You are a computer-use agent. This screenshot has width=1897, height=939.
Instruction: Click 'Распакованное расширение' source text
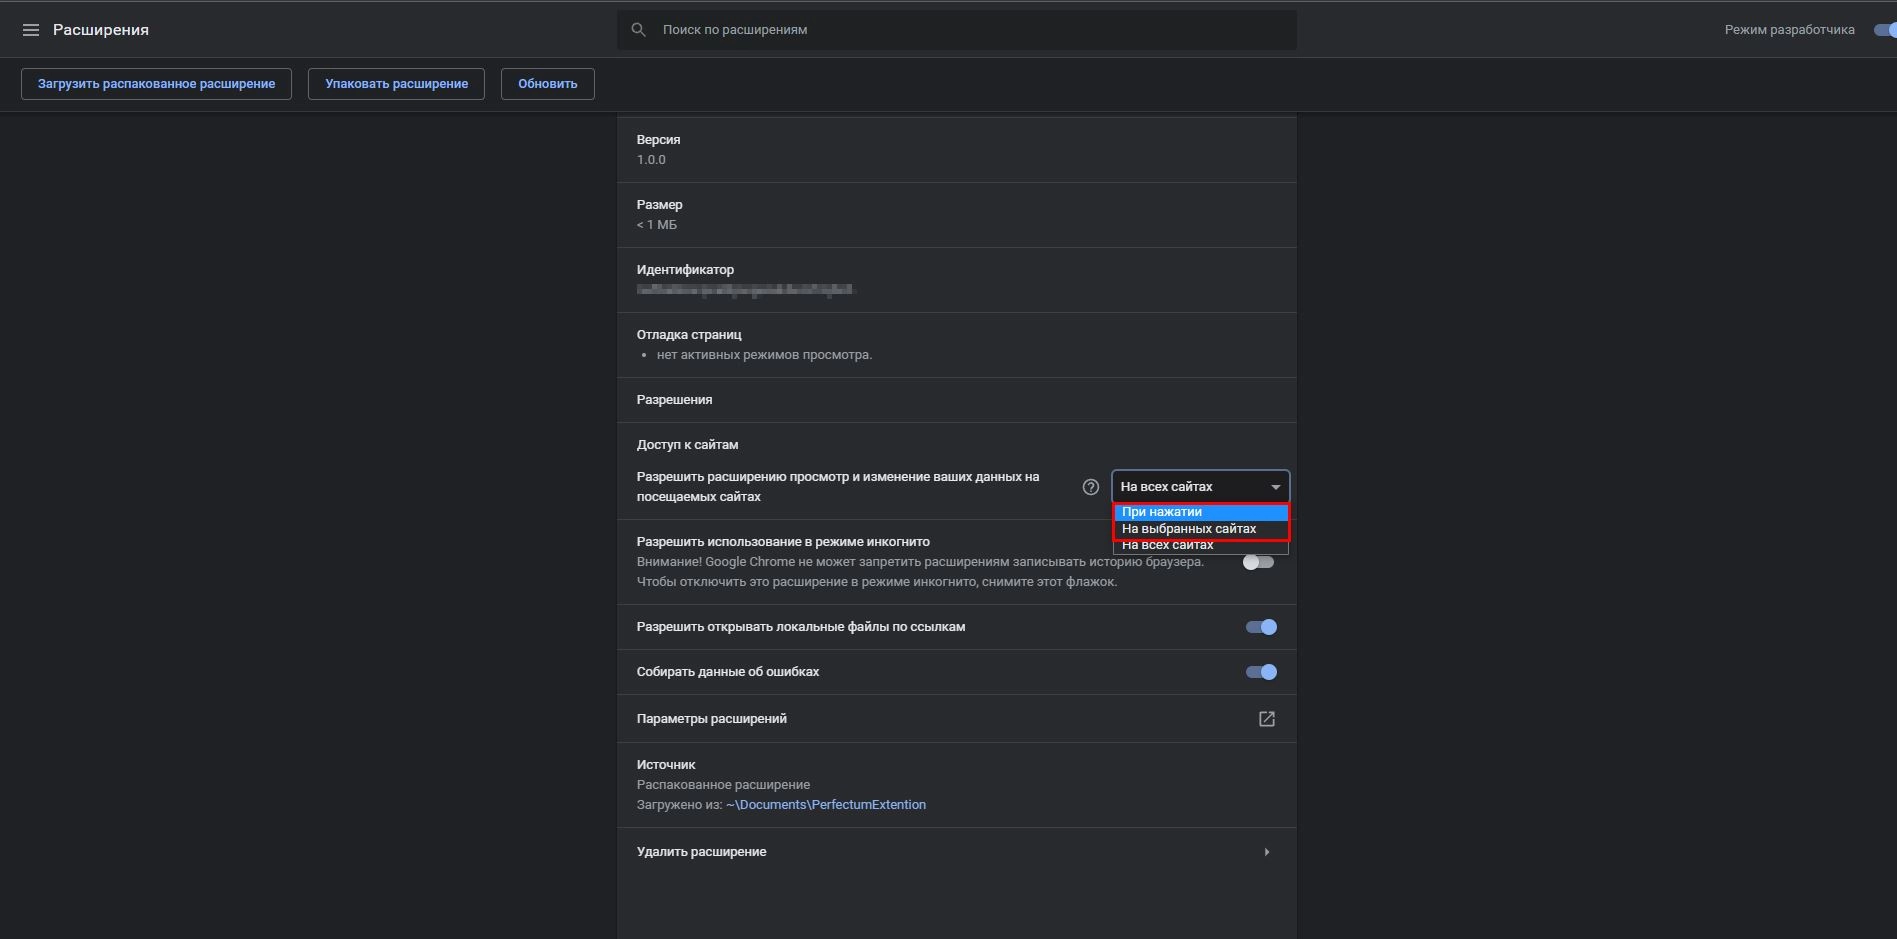723,785
